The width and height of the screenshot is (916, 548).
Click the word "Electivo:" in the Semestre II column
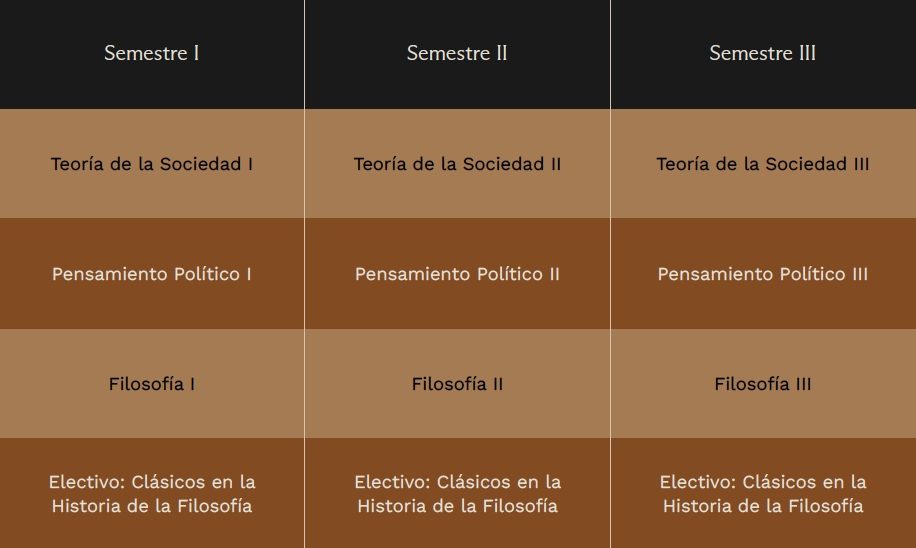393,482
